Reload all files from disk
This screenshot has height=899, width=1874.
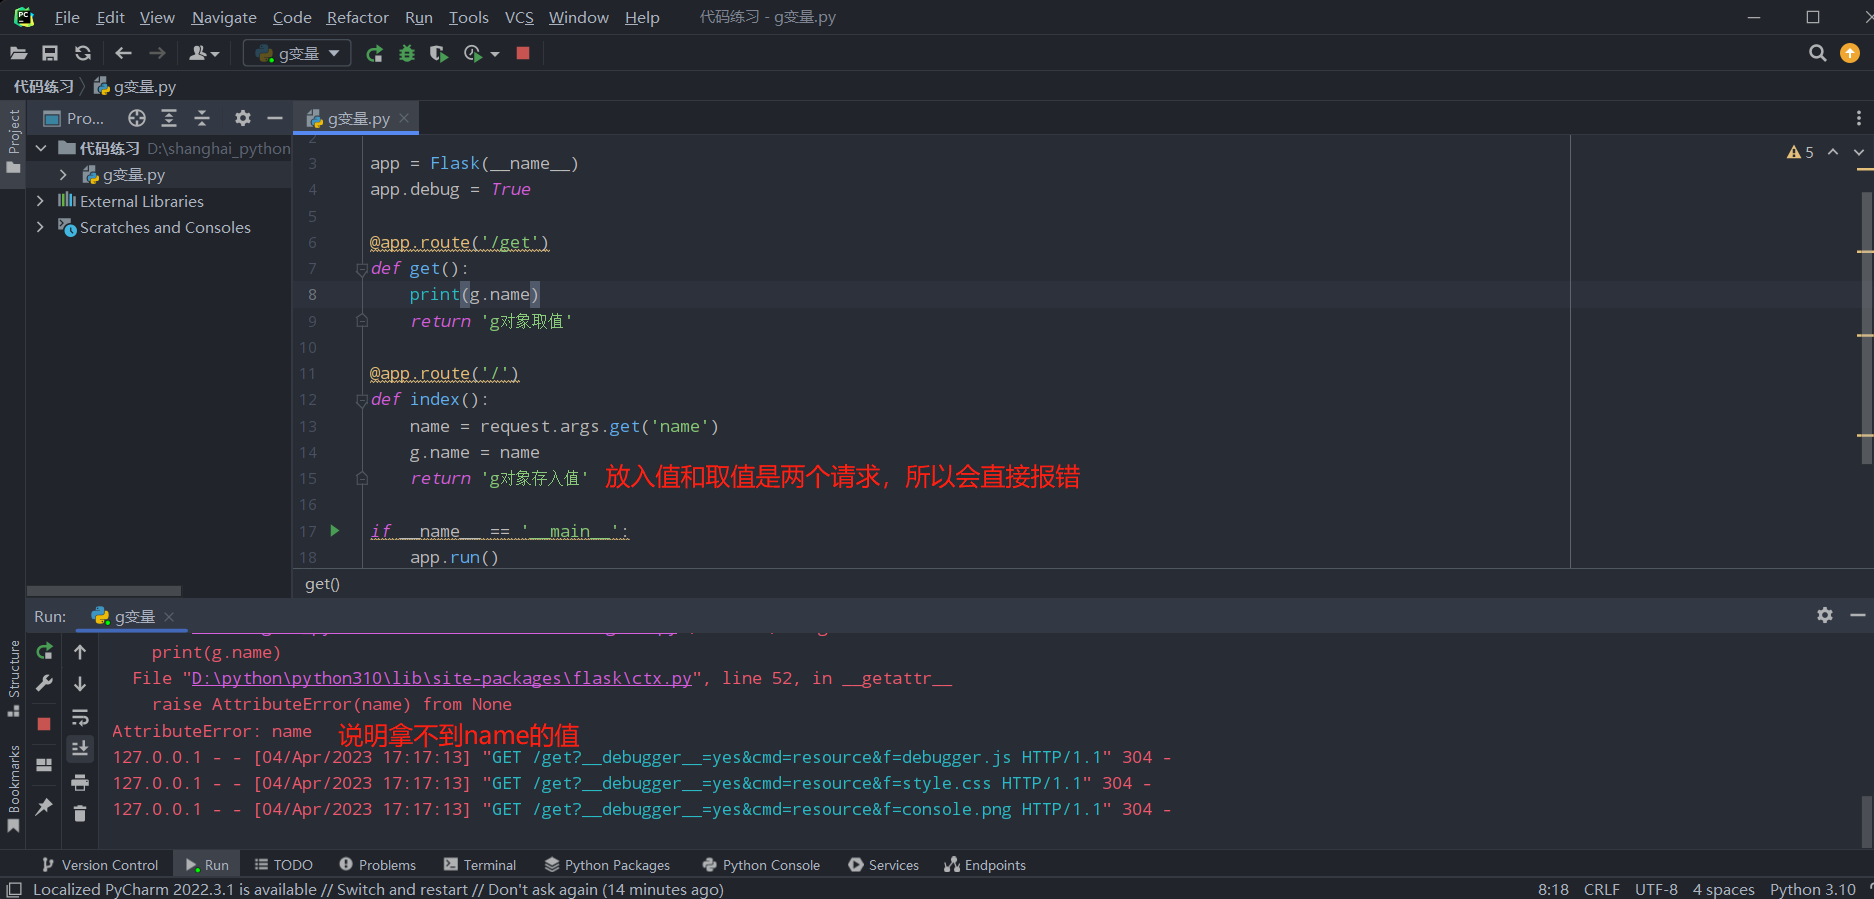click(83, 53)
